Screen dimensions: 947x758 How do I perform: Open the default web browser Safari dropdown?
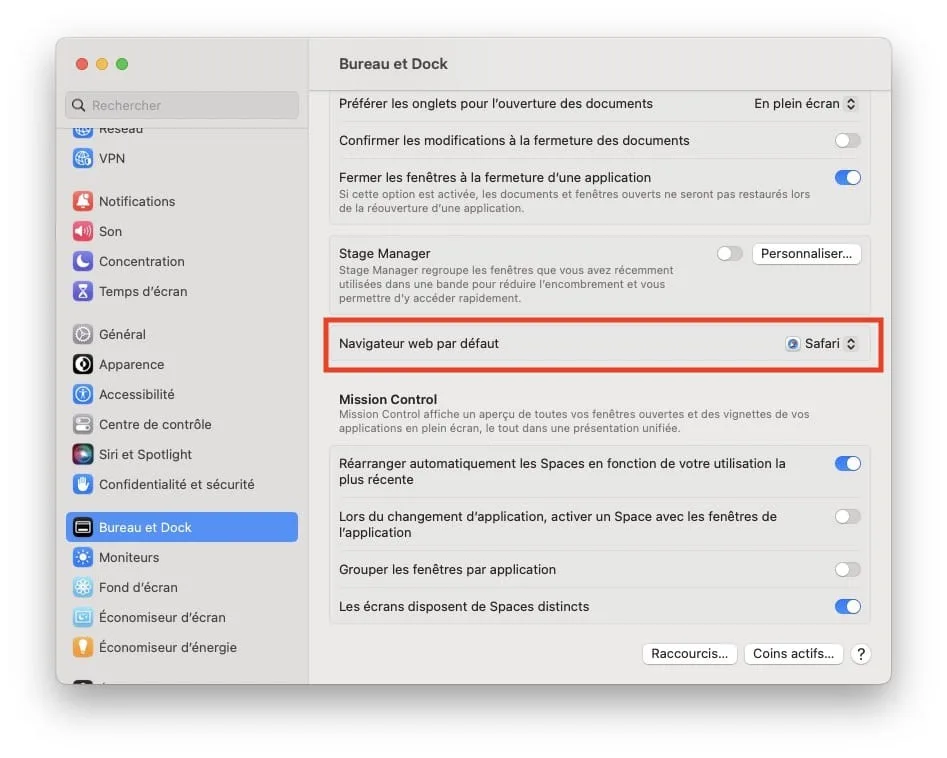pos(821,344)
